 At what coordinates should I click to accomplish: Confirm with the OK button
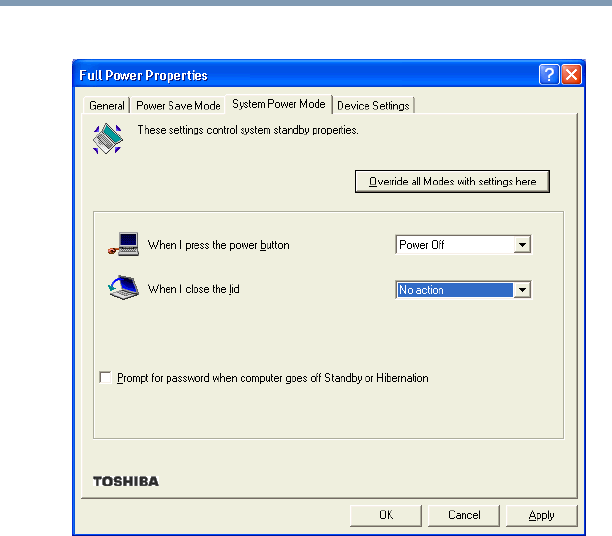pyautogui.click(x=386, y=515)
